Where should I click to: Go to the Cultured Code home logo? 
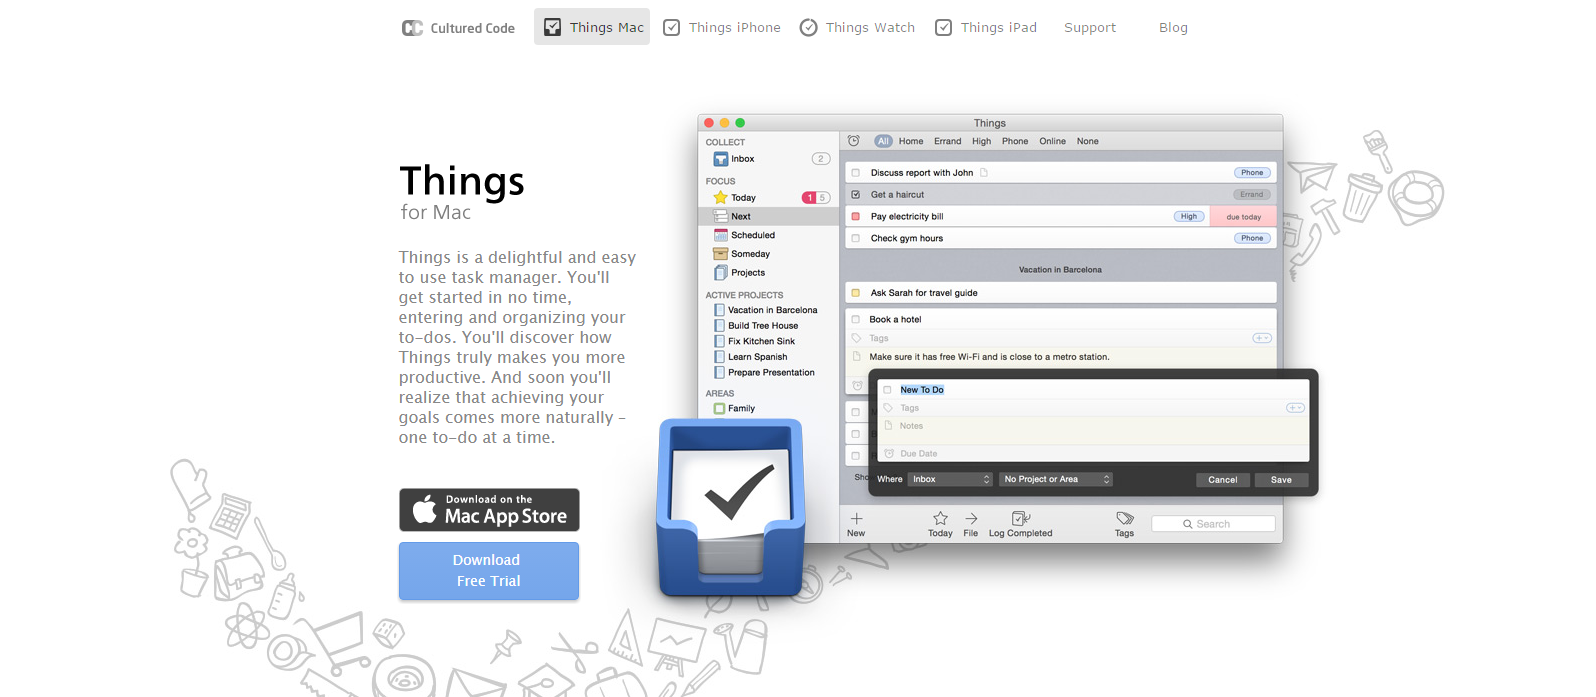pos(458,28)
